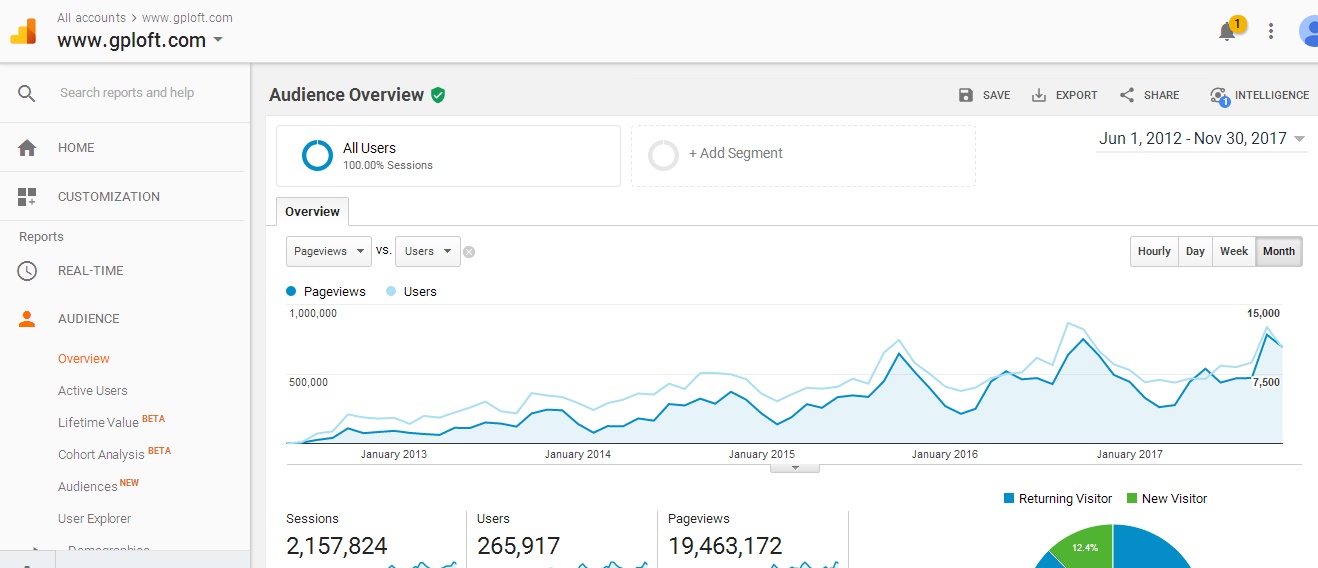This screenshot has width=1318, height=568.
Task: Click the Audience Overview heading
Action: [347, 95]
